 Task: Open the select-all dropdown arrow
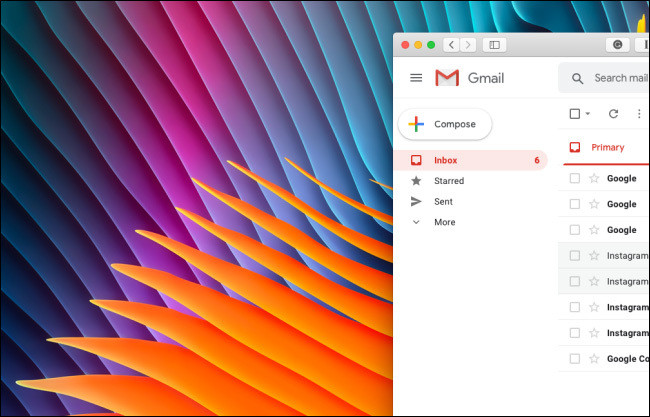click(x=588, y=114)
